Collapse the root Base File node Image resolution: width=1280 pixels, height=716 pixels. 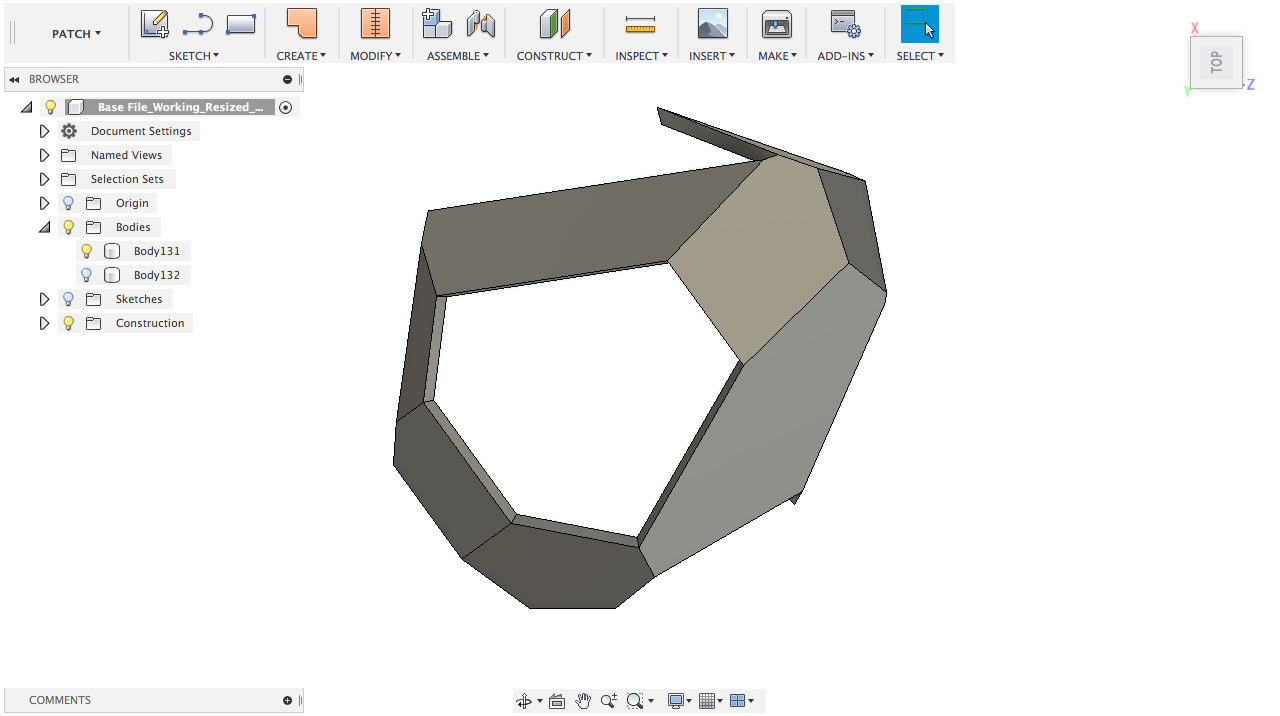26,107
